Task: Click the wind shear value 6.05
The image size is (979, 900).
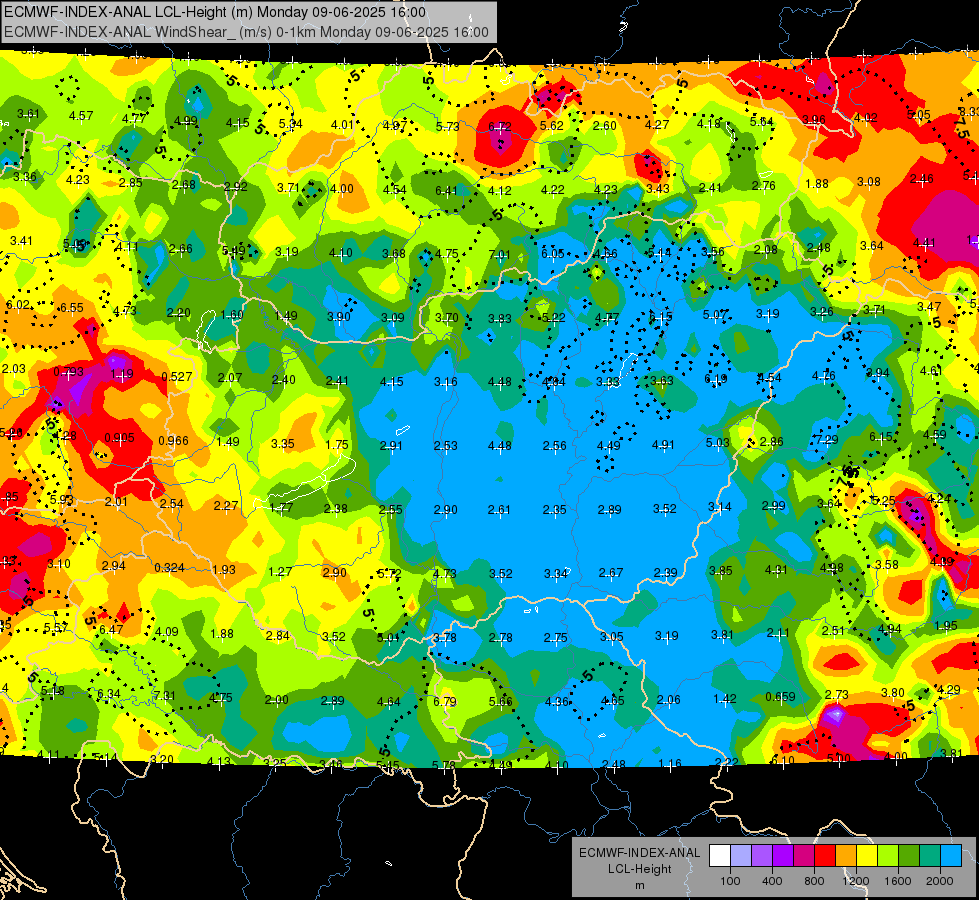Action: point(553,254)
